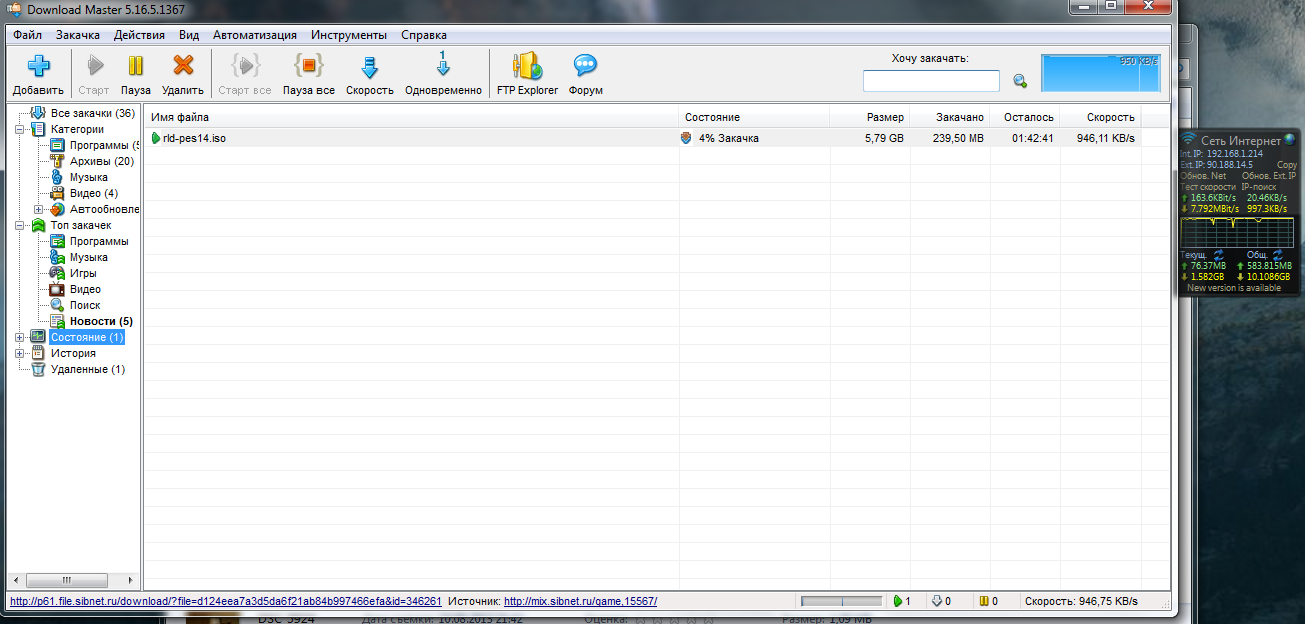The width and height of the screenshot is (1305, 624).
Task: Open the Форум chat bubble icon
Action: 585,67
